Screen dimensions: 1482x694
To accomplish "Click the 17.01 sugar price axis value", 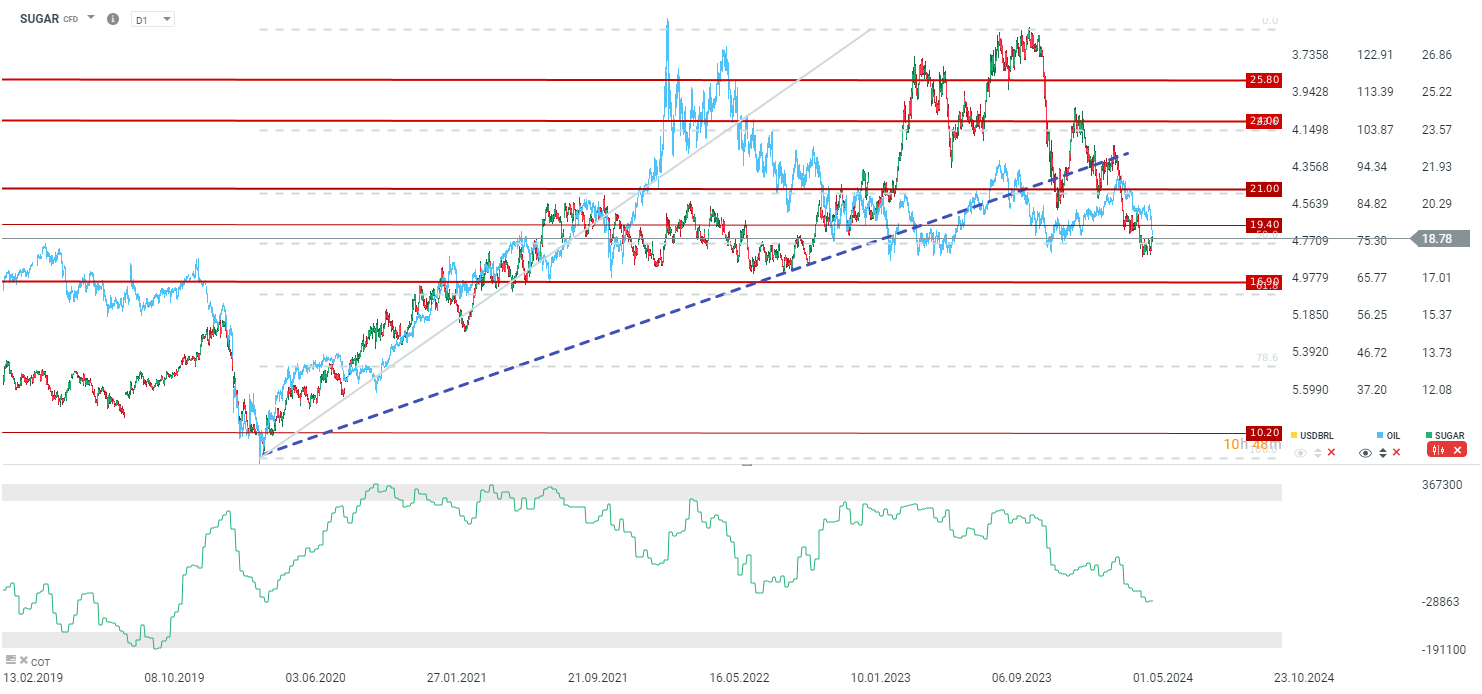I will coord(1437,277).
